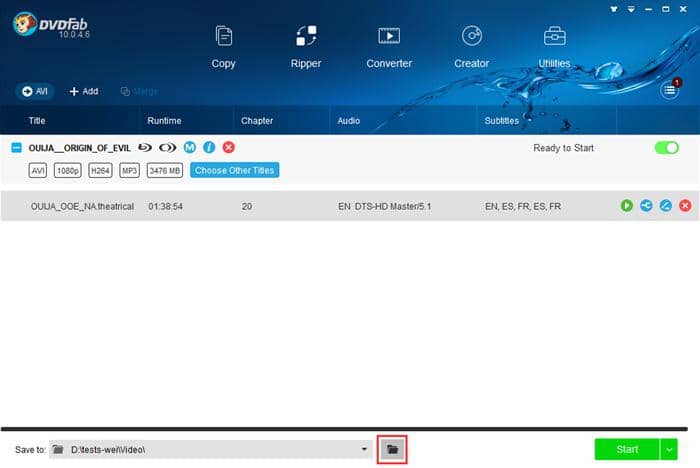
Task: Maximize the DVDFab window
Action: 666,9
